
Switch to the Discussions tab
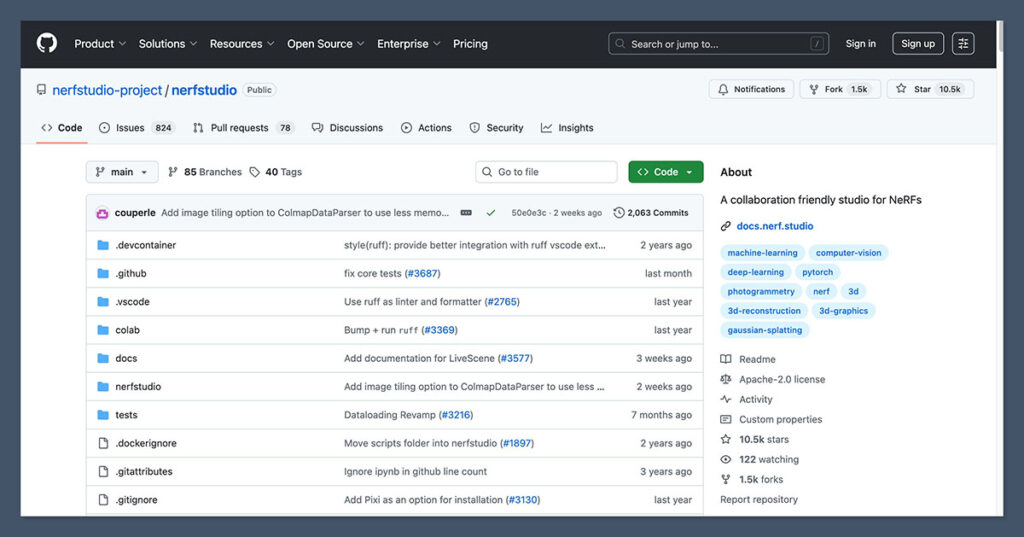(347, 128)
